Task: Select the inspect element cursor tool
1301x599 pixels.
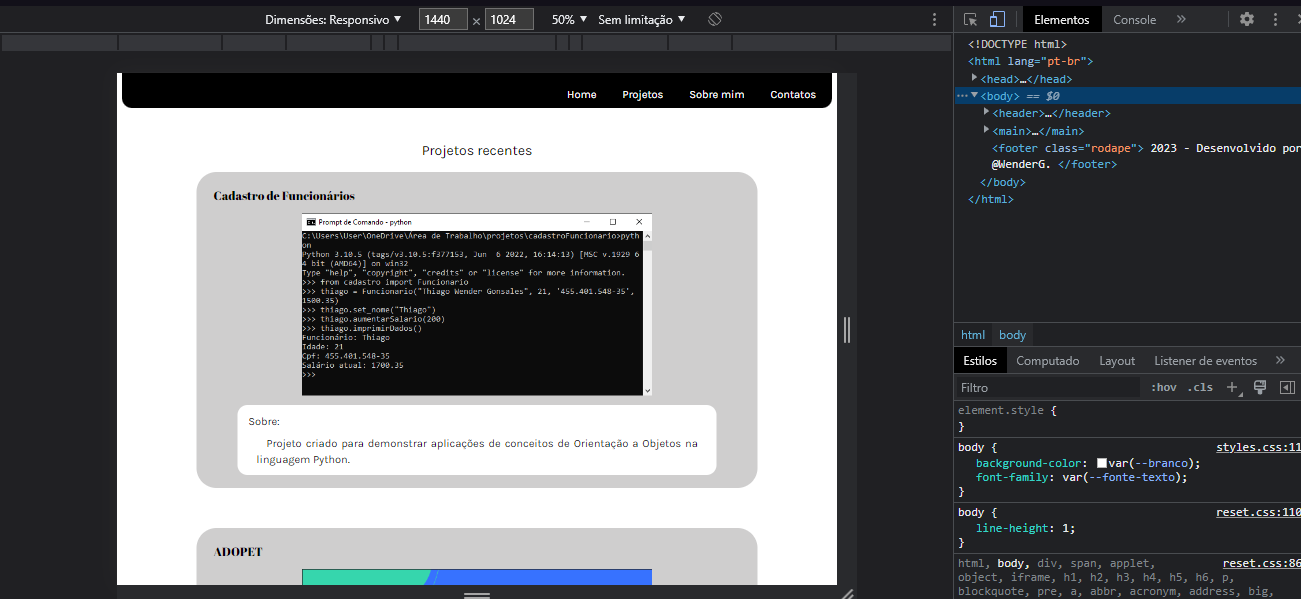Action: click(x=968, y=19)
